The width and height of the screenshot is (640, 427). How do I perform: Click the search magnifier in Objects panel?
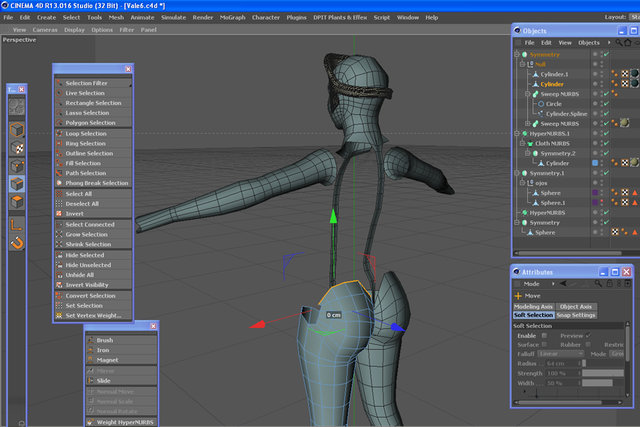619,42
